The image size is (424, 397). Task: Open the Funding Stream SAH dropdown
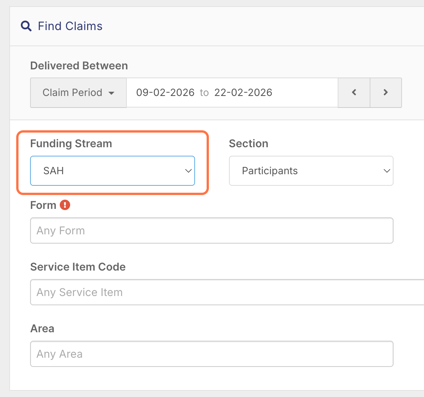(x=112, y=171)
